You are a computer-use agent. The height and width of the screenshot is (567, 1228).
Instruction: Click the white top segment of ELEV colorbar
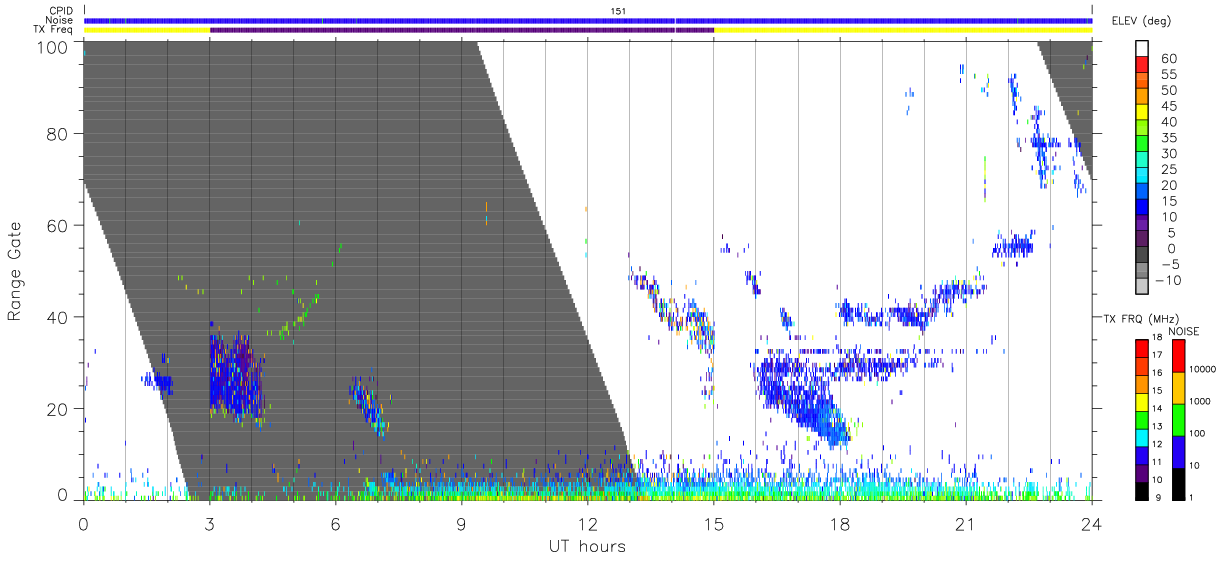1143,49
